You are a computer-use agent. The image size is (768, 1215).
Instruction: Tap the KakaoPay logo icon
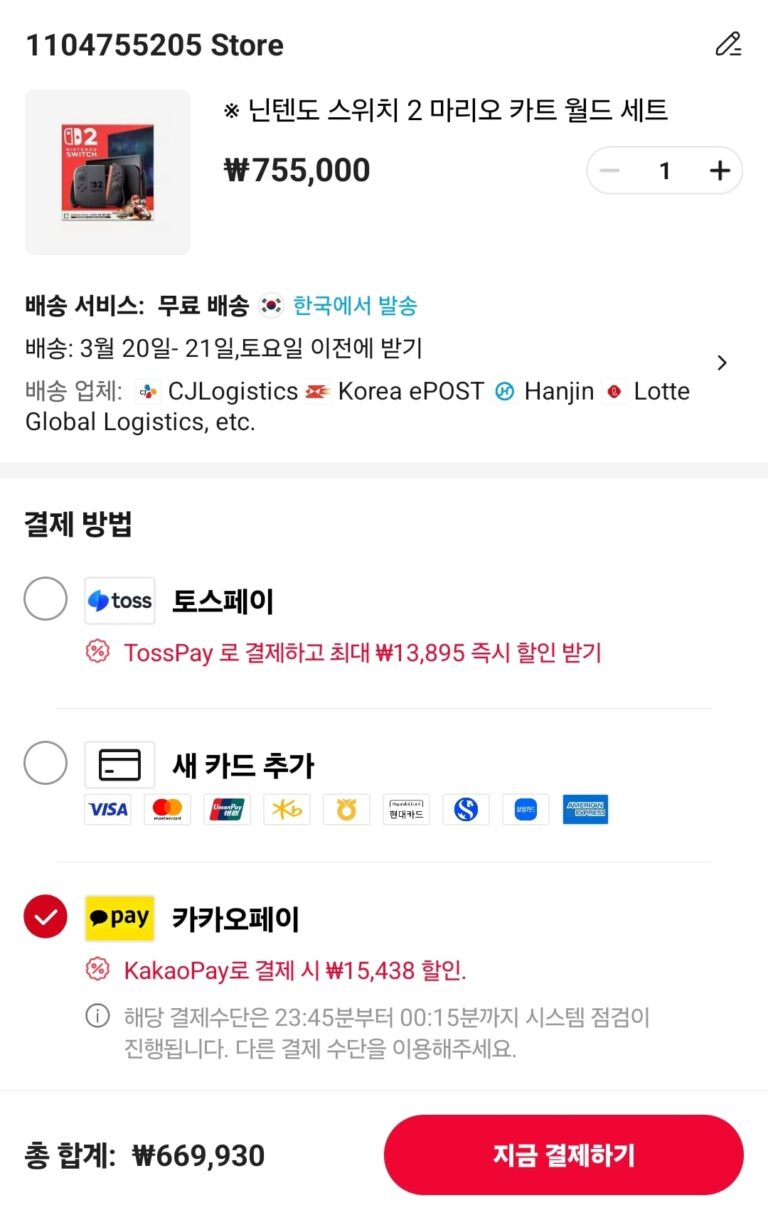(120, 918)
